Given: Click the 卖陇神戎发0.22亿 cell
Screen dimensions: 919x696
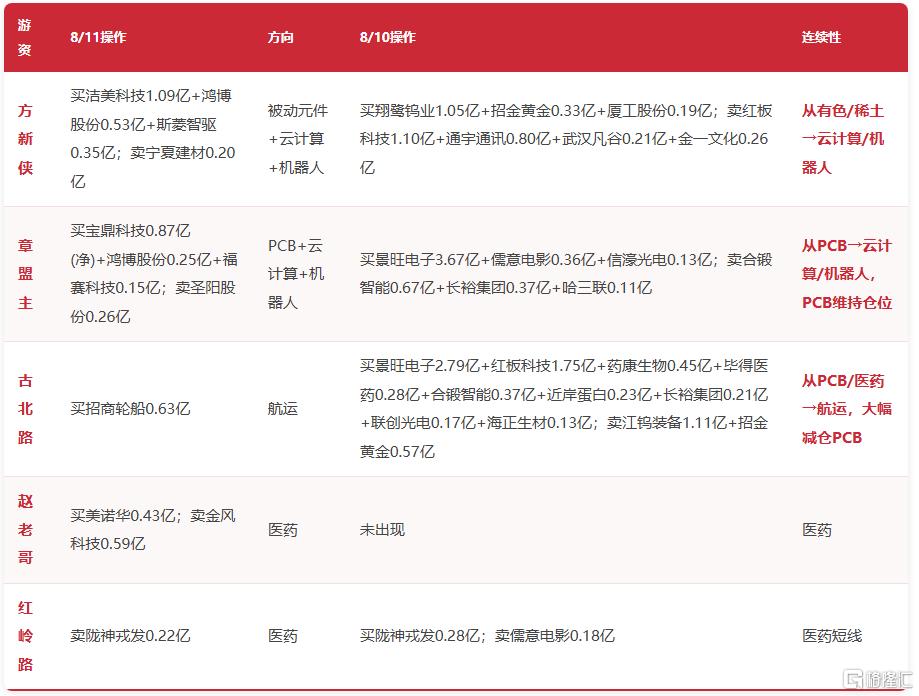Looking at the screenshot, I should [x=130, y=636].
